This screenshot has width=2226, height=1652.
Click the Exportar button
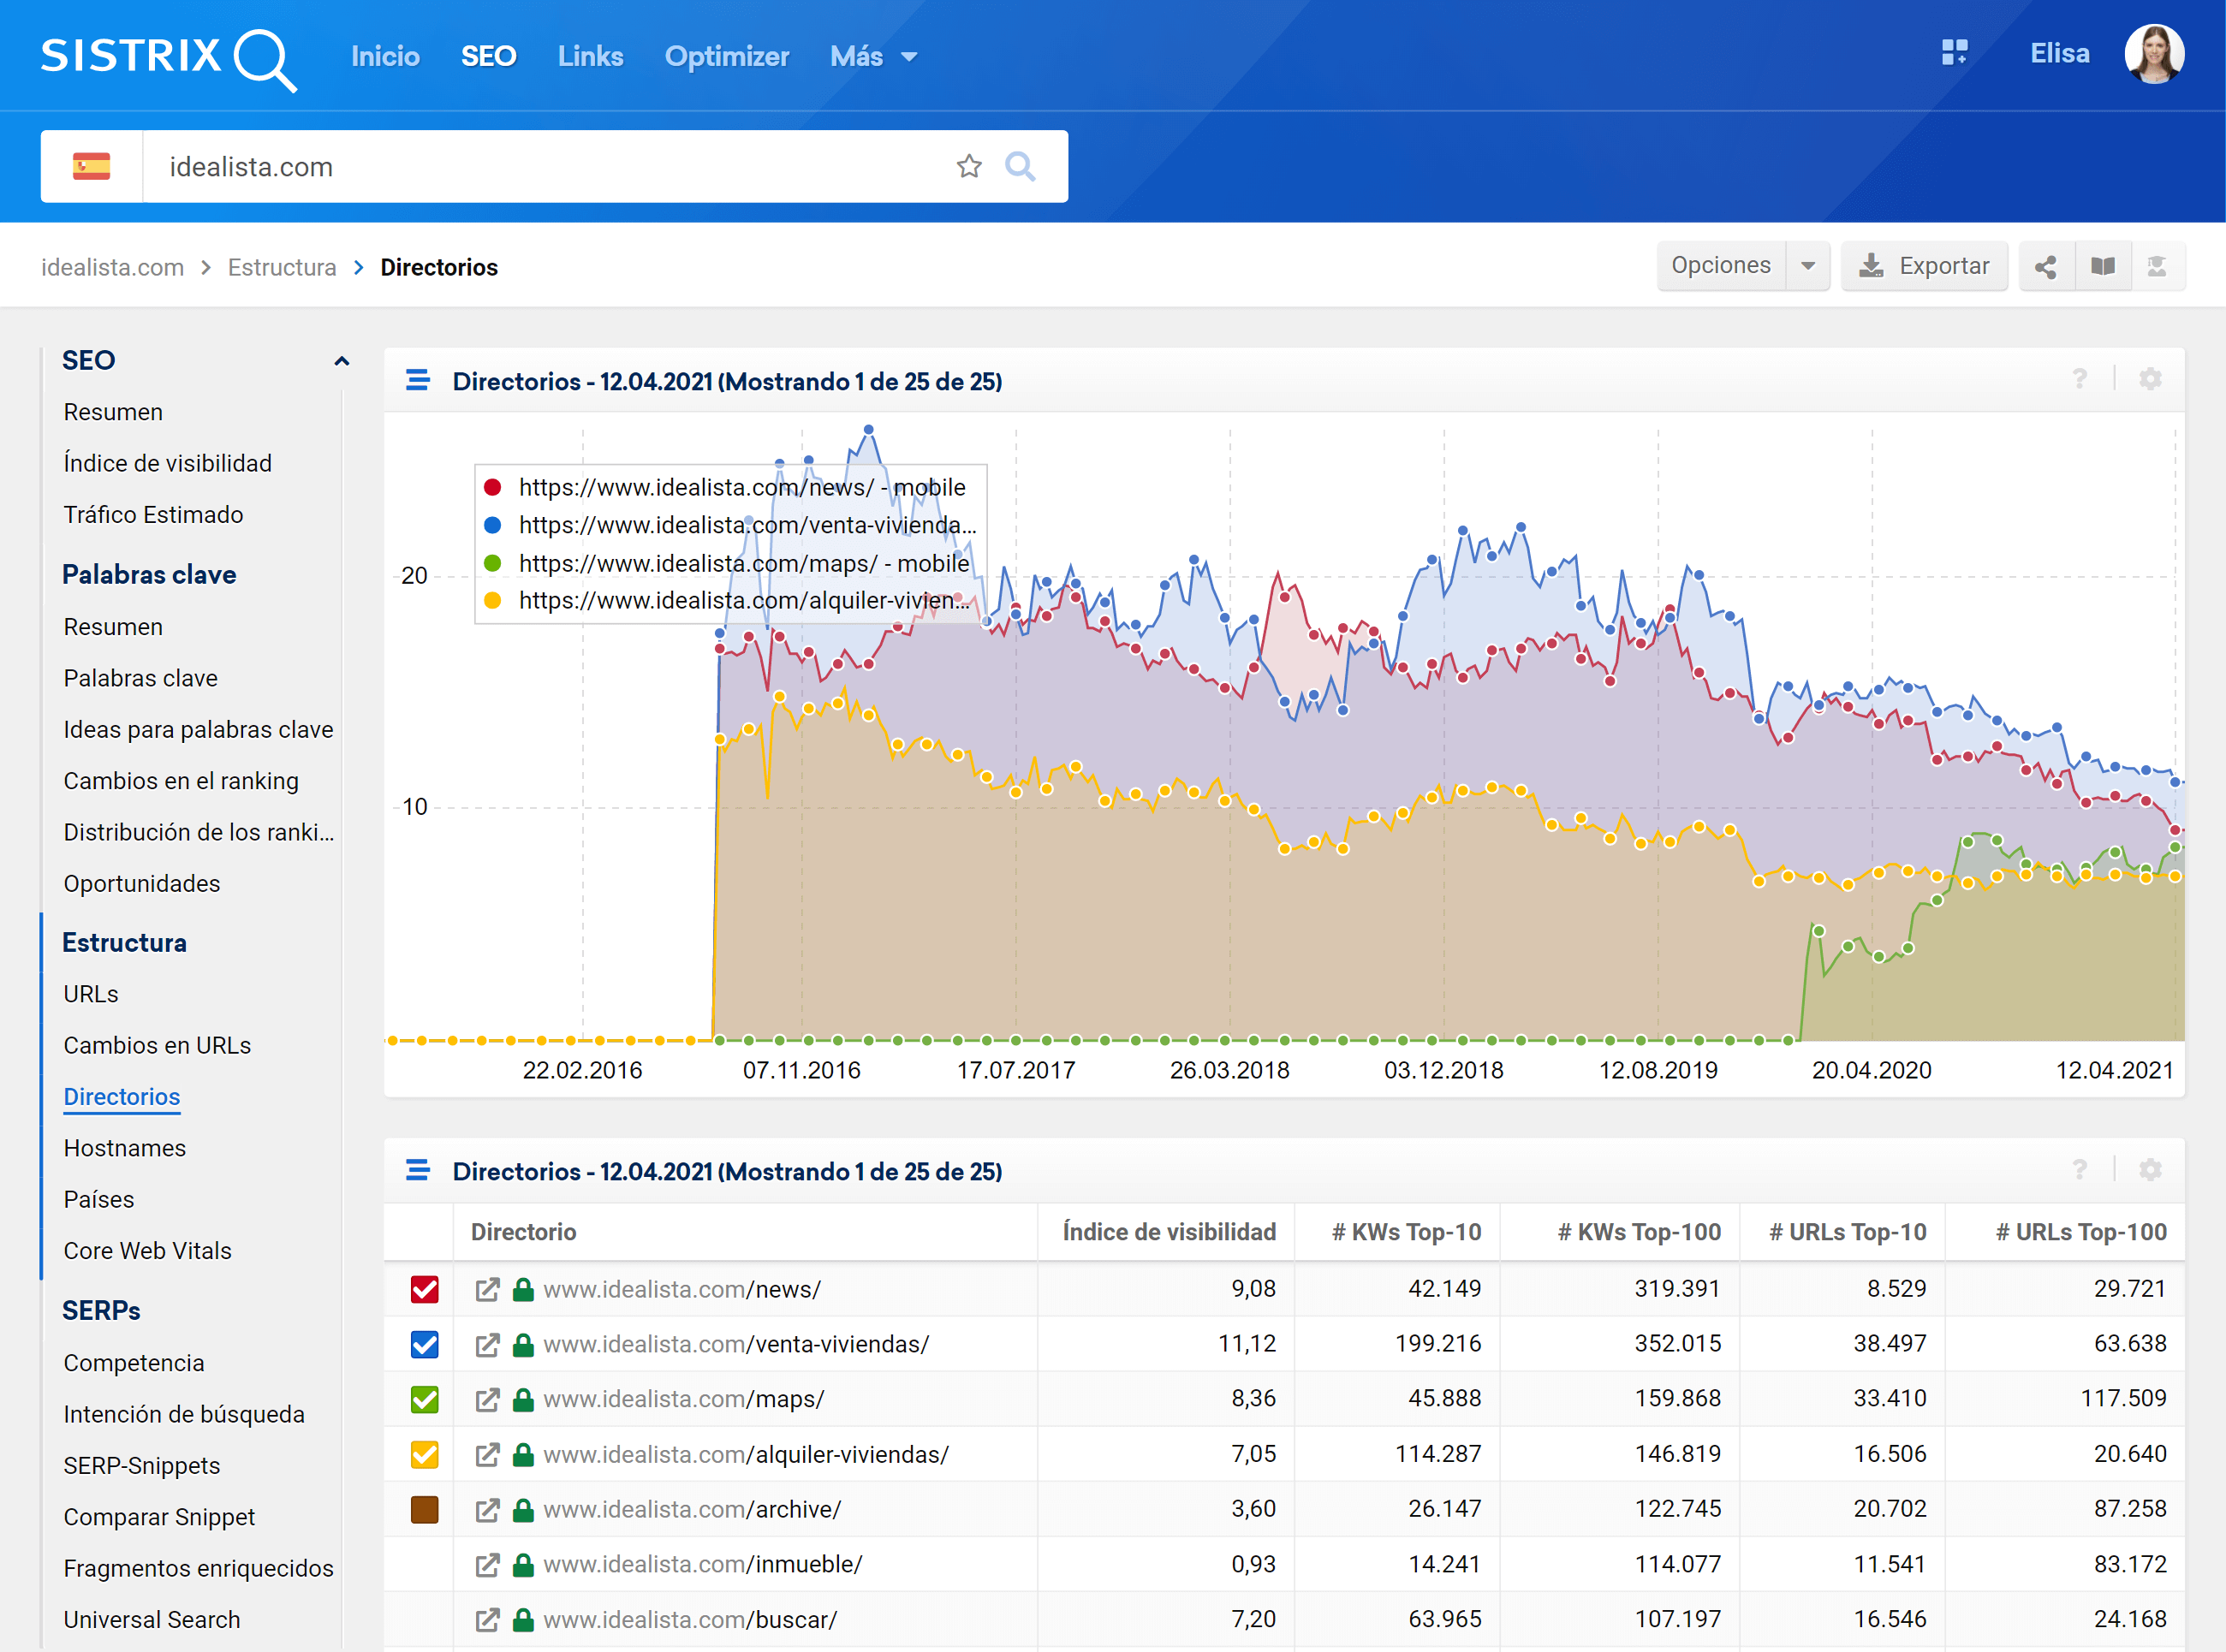1923,266
